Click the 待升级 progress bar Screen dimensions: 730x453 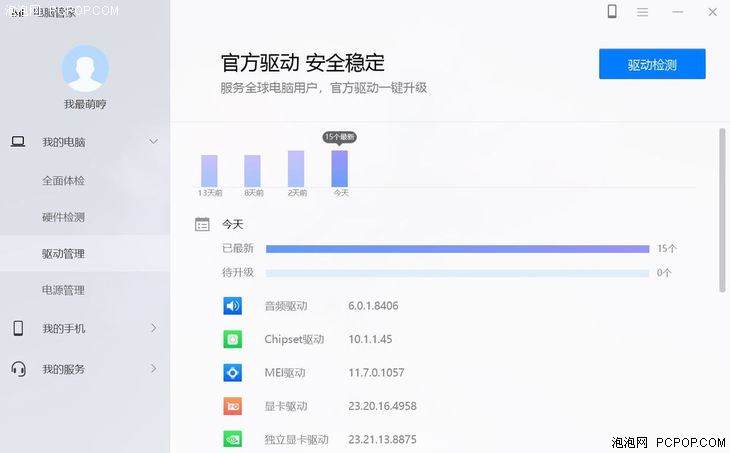[x=457, y=273]
